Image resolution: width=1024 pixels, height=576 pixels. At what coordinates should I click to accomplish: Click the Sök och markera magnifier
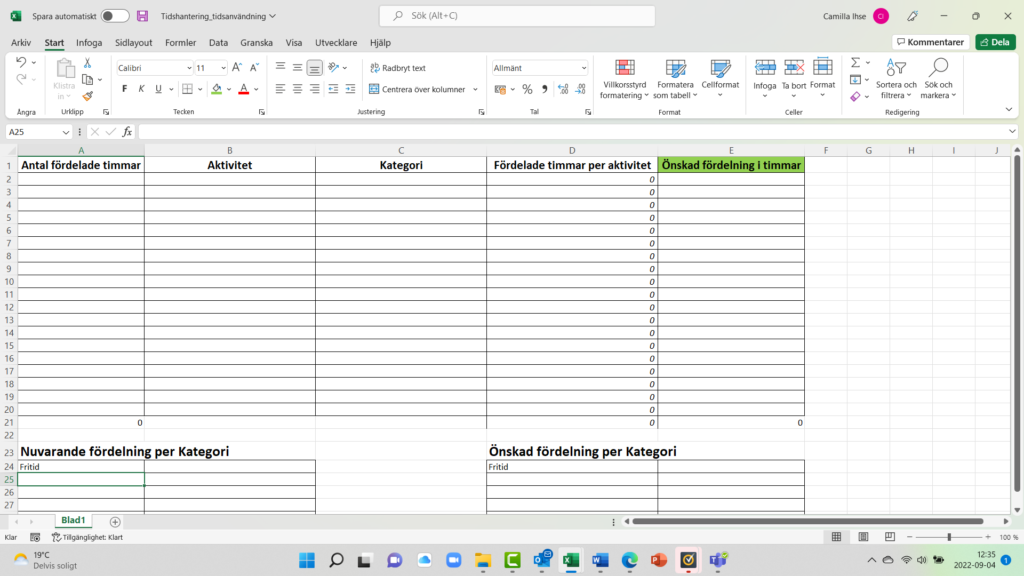938,68
